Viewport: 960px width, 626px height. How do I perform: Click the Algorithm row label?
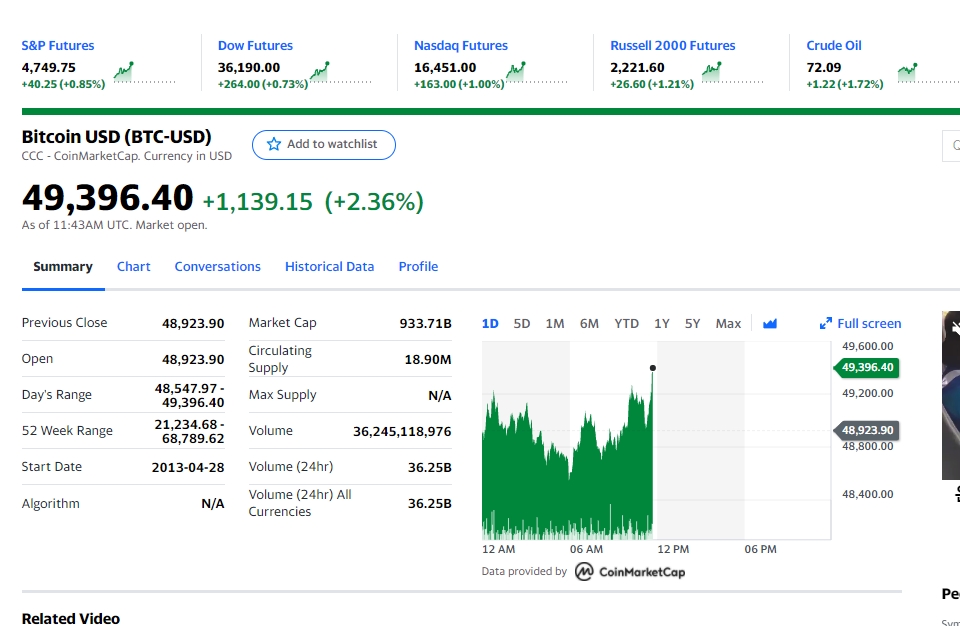51,503
